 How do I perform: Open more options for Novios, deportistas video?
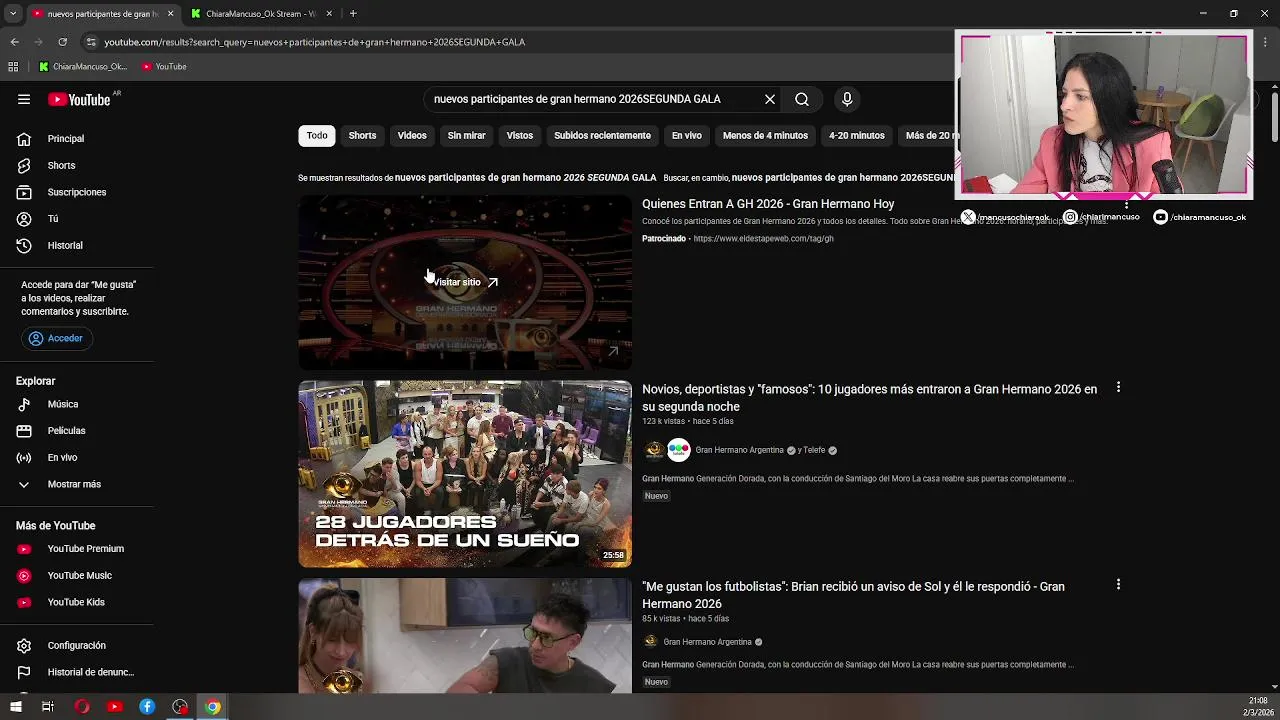[1118, 387]
